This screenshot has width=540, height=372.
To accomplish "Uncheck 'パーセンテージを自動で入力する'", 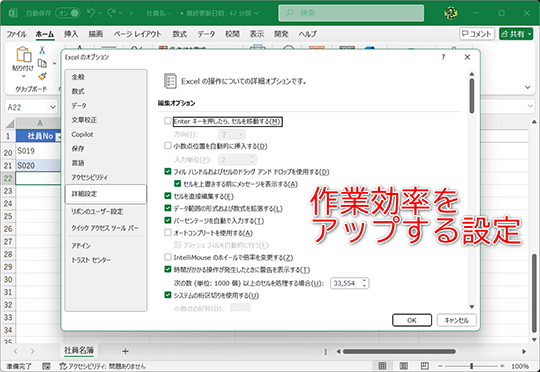I will (x=168, y=220).
